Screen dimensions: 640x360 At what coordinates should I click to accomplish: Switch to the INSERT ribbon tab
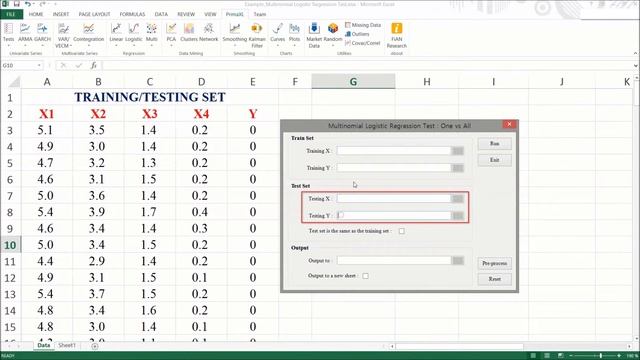pyautogui.click(x=61, y=14)
